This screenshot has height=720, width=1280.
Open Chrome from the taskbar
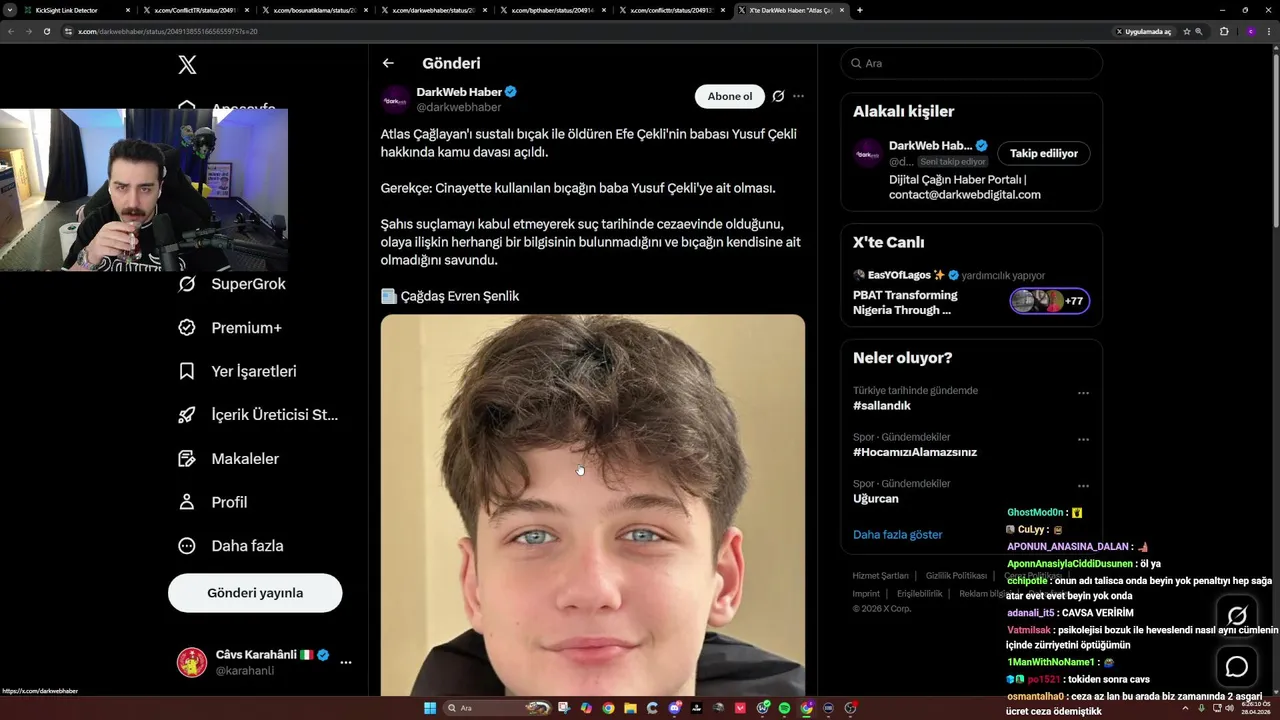coord(608,708)
